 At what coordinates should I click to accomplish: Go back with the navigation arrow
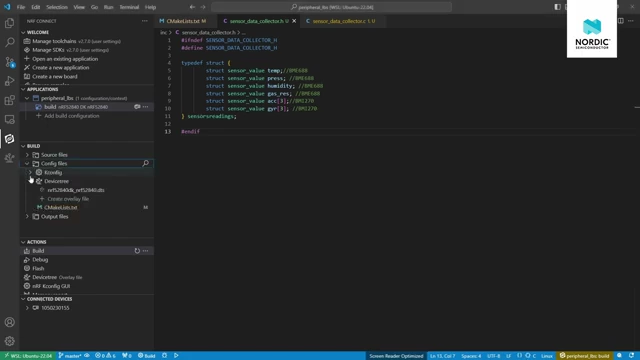192,7
